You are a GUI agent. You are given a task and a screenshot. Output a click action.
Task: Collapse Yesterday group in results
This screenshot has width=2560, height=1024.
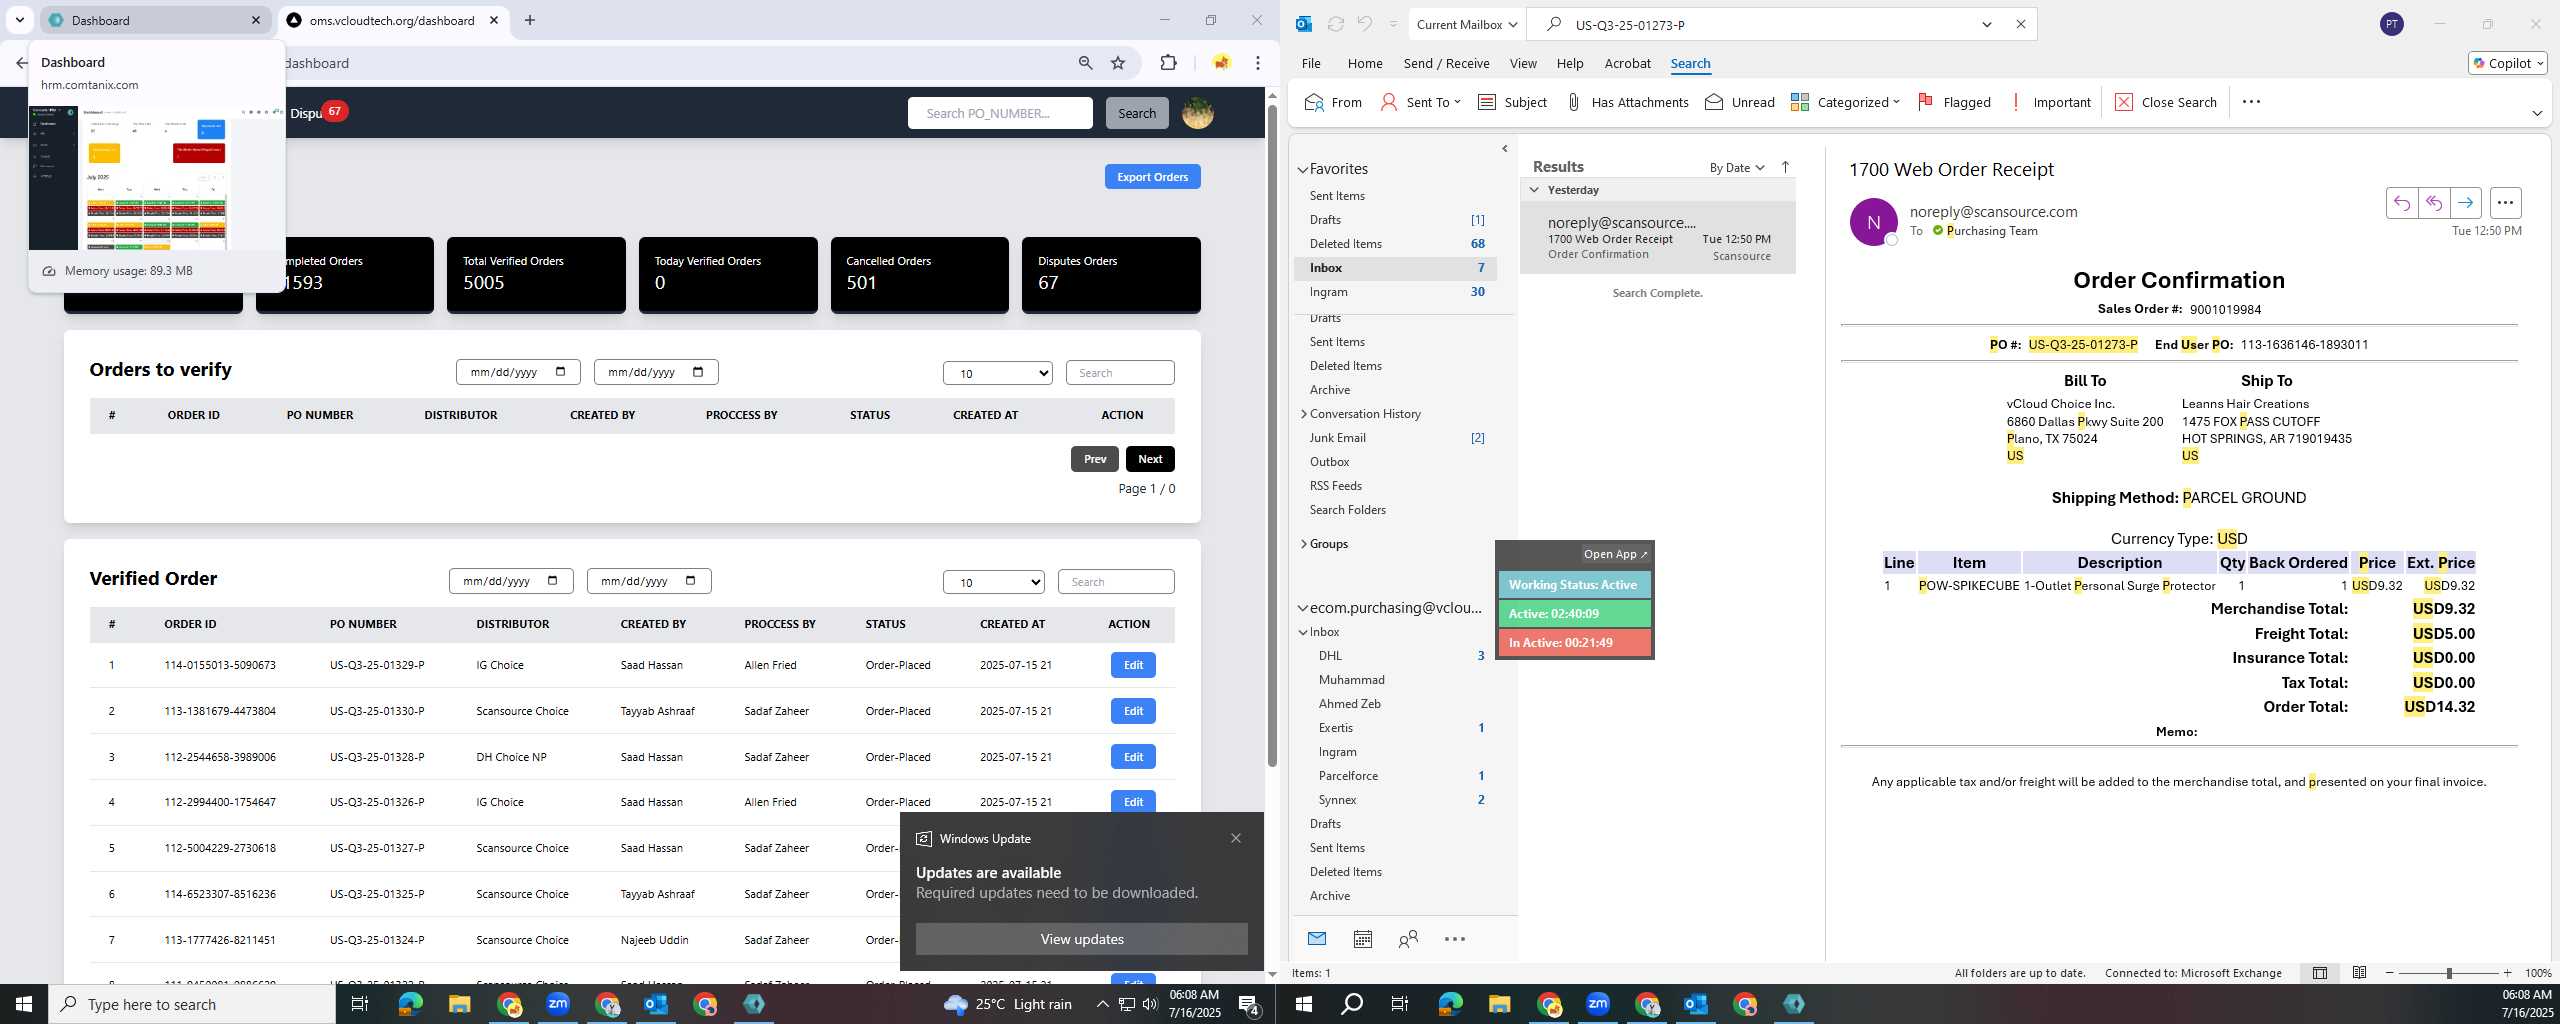tap(1534, 189)
